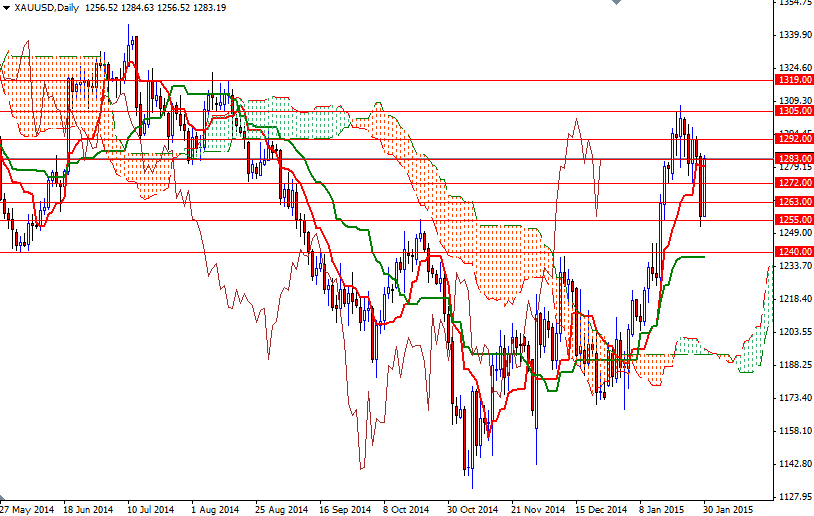Click the chart shift marker at chart top
Image resolution: width=814 pixels, height=516 pixels.
(x=616, y=2)
